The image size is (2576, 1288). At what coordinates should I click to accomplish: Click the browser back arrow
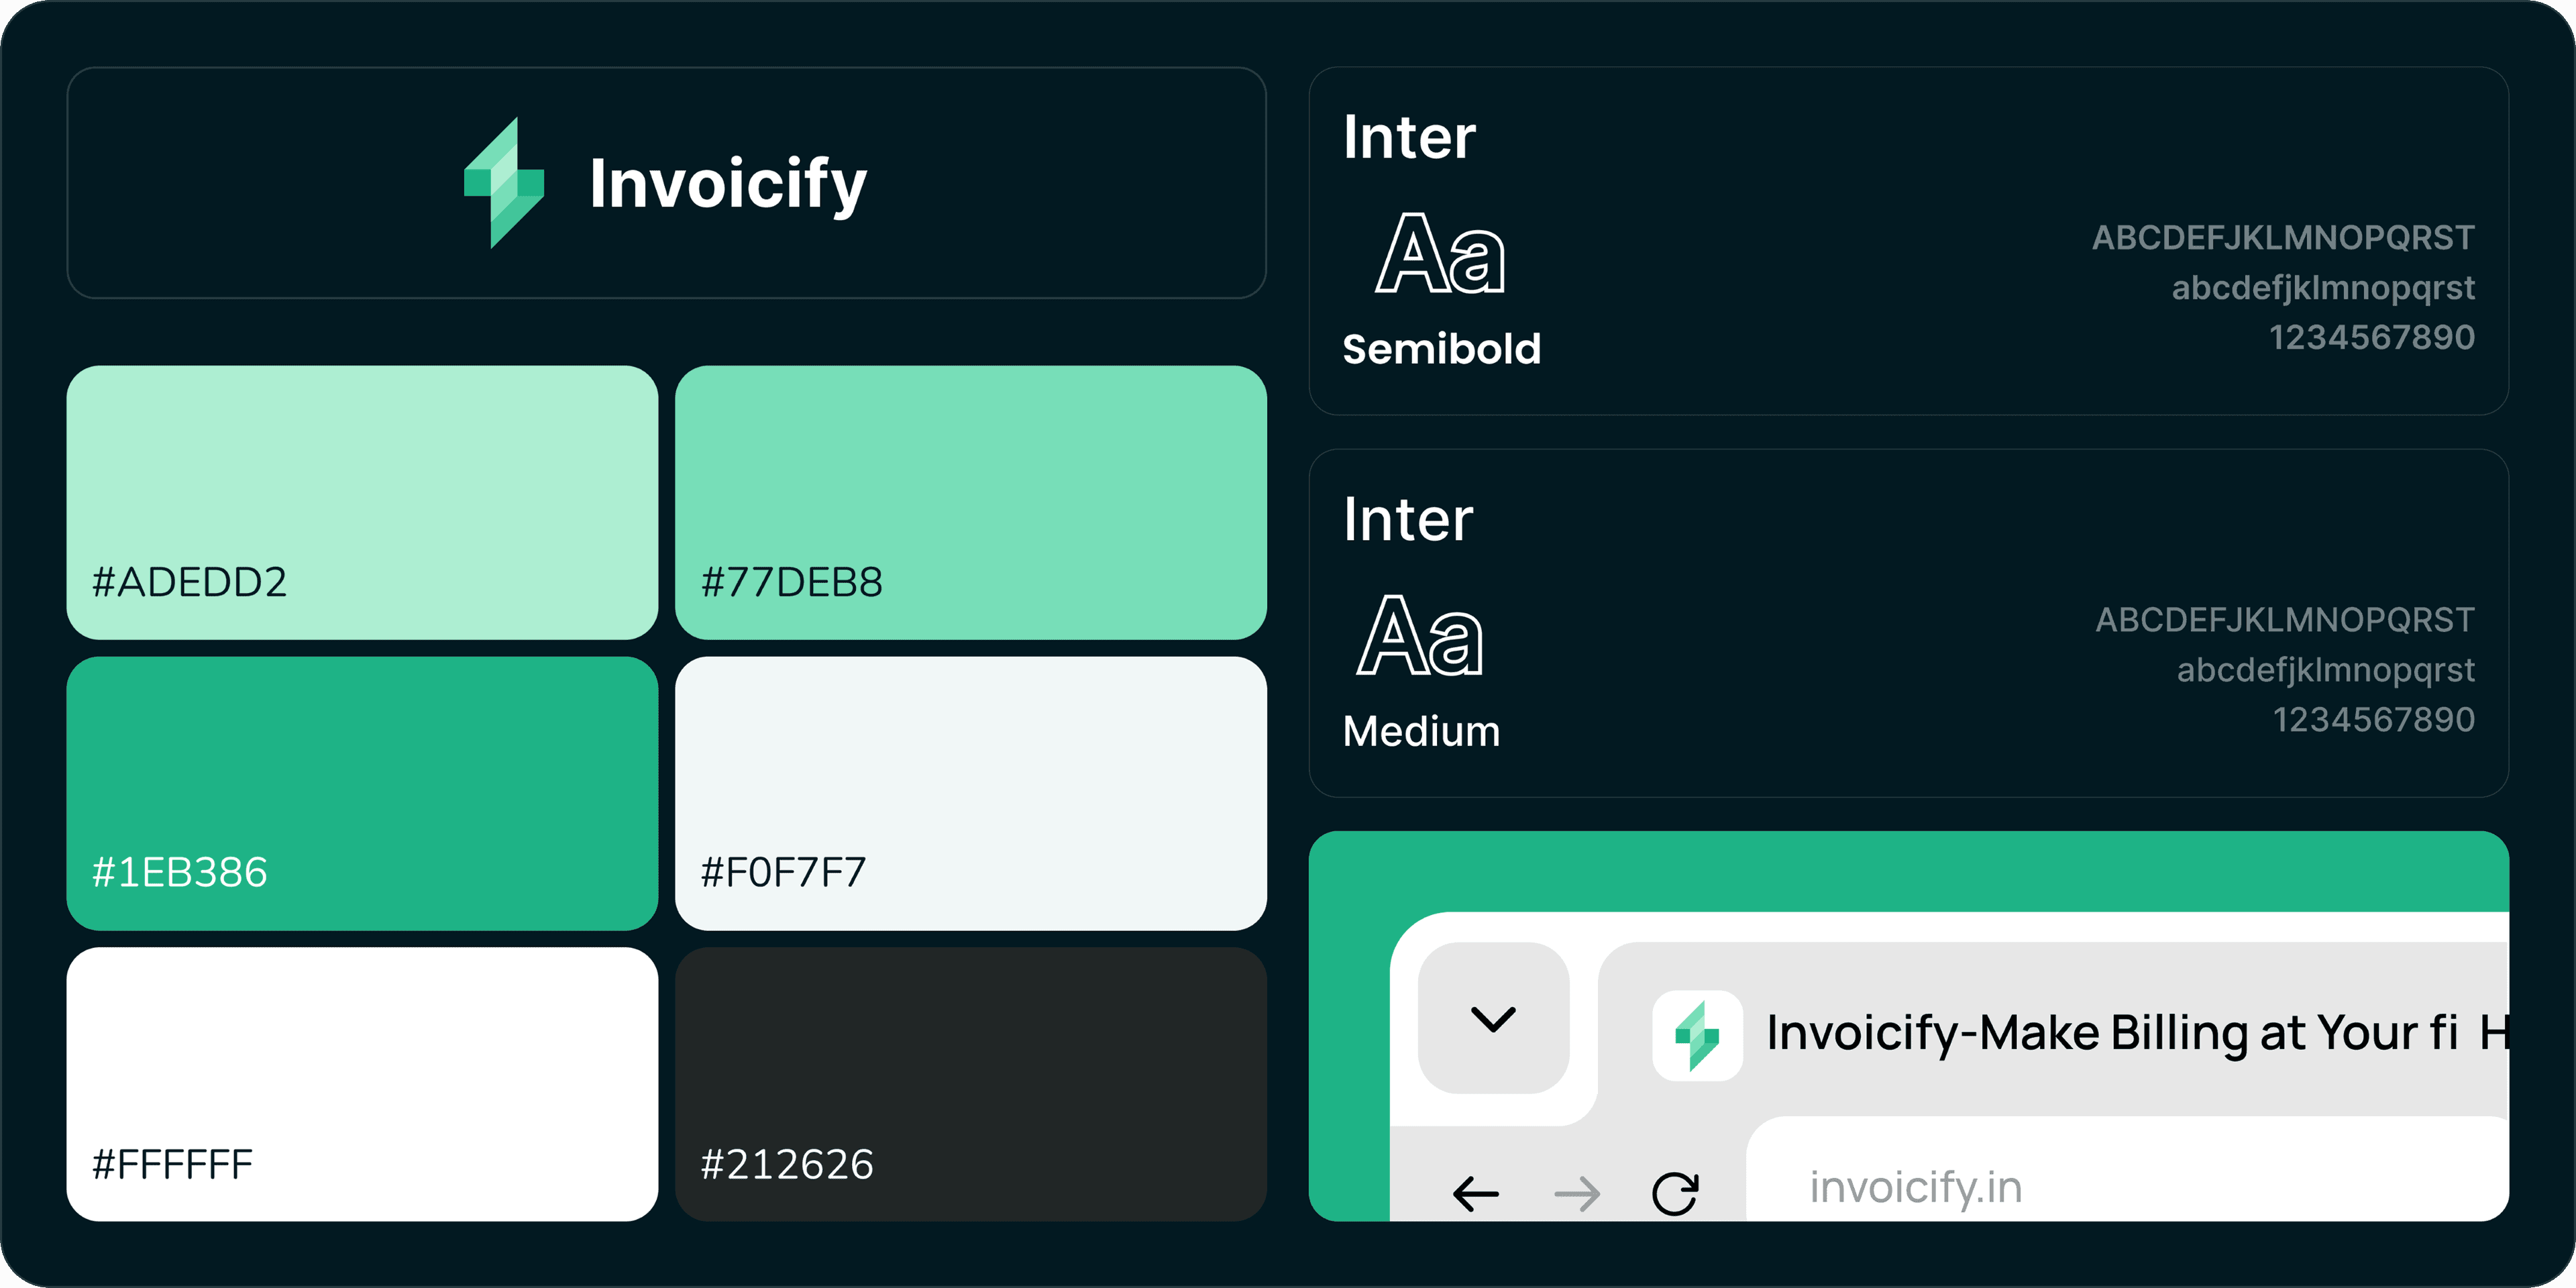click(x=1475, y=1193)
